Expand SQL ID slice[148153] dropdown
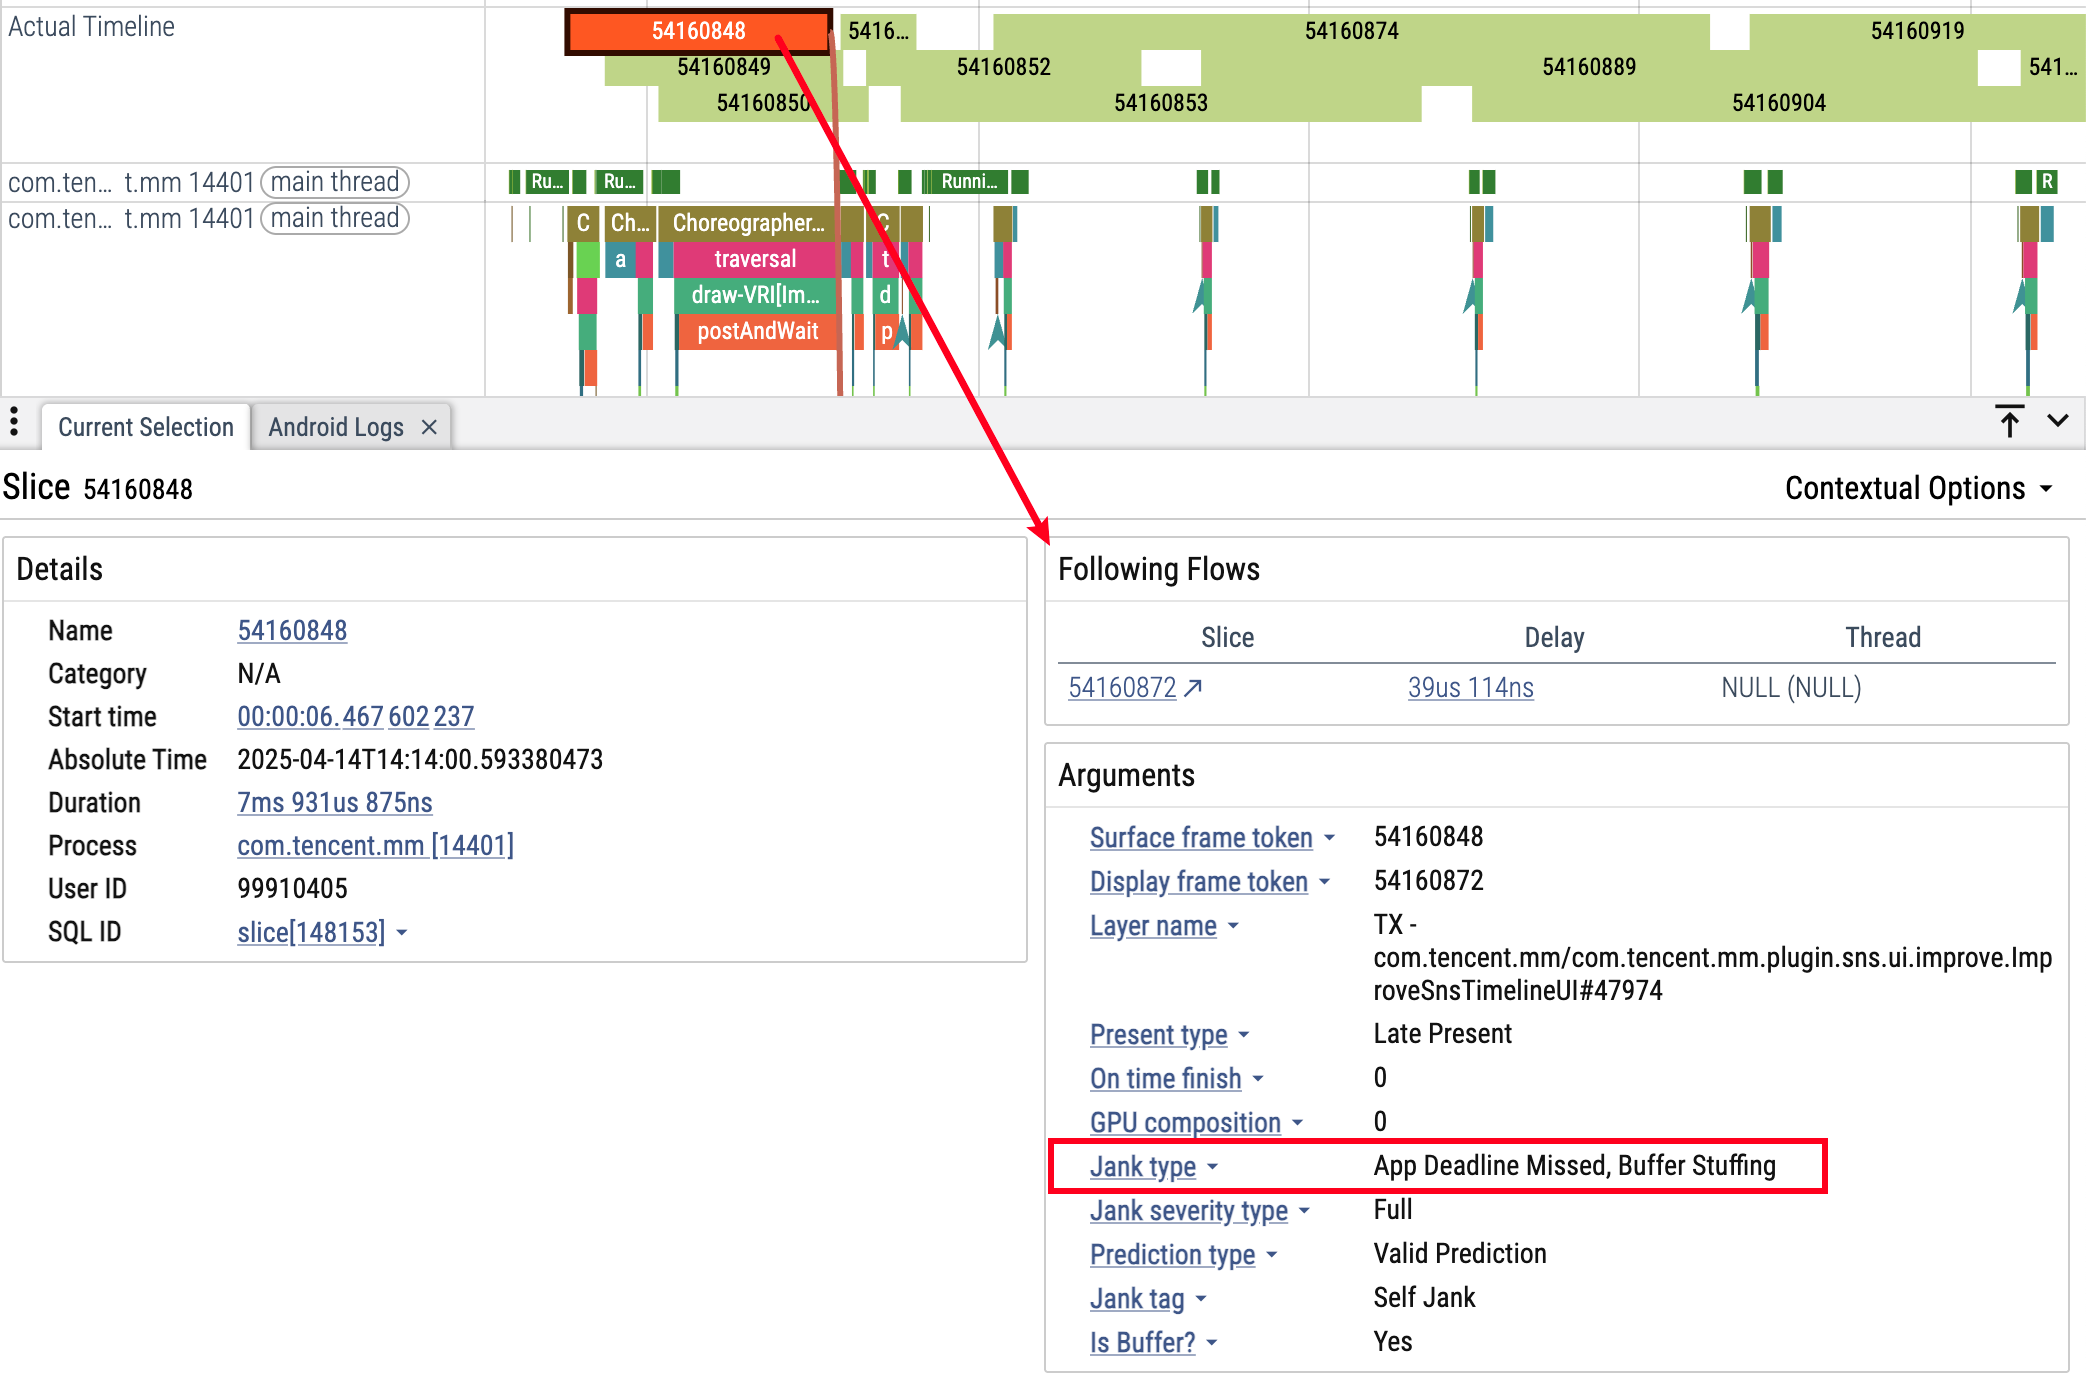Screen dimensions: 2086x1374 tap(401, 933)
